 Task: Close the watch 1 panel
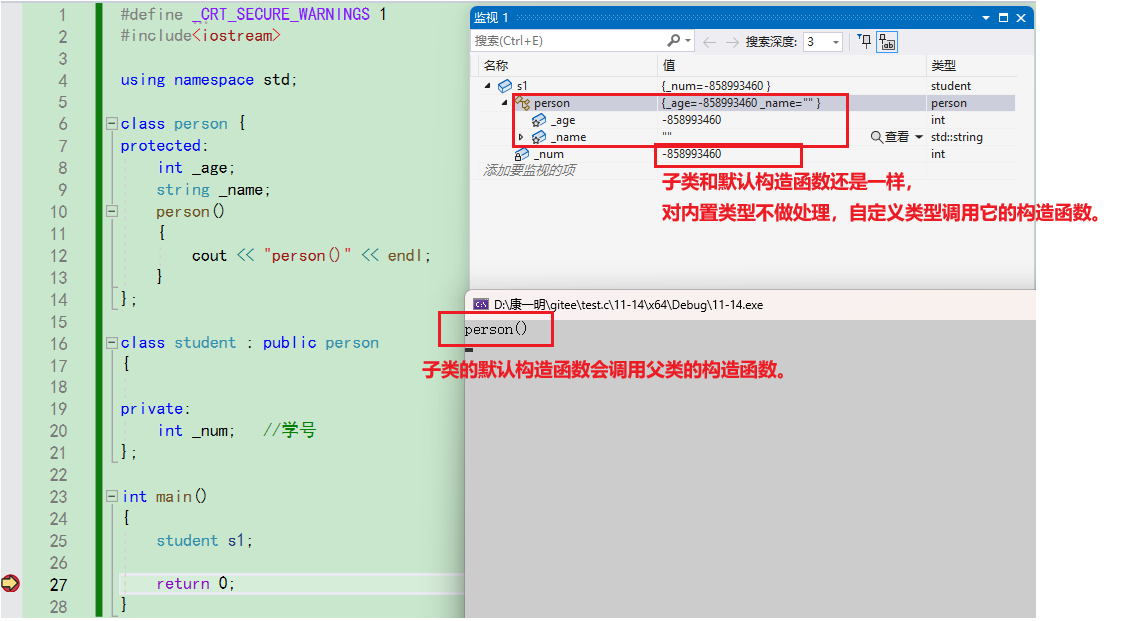pos(1021,18)
